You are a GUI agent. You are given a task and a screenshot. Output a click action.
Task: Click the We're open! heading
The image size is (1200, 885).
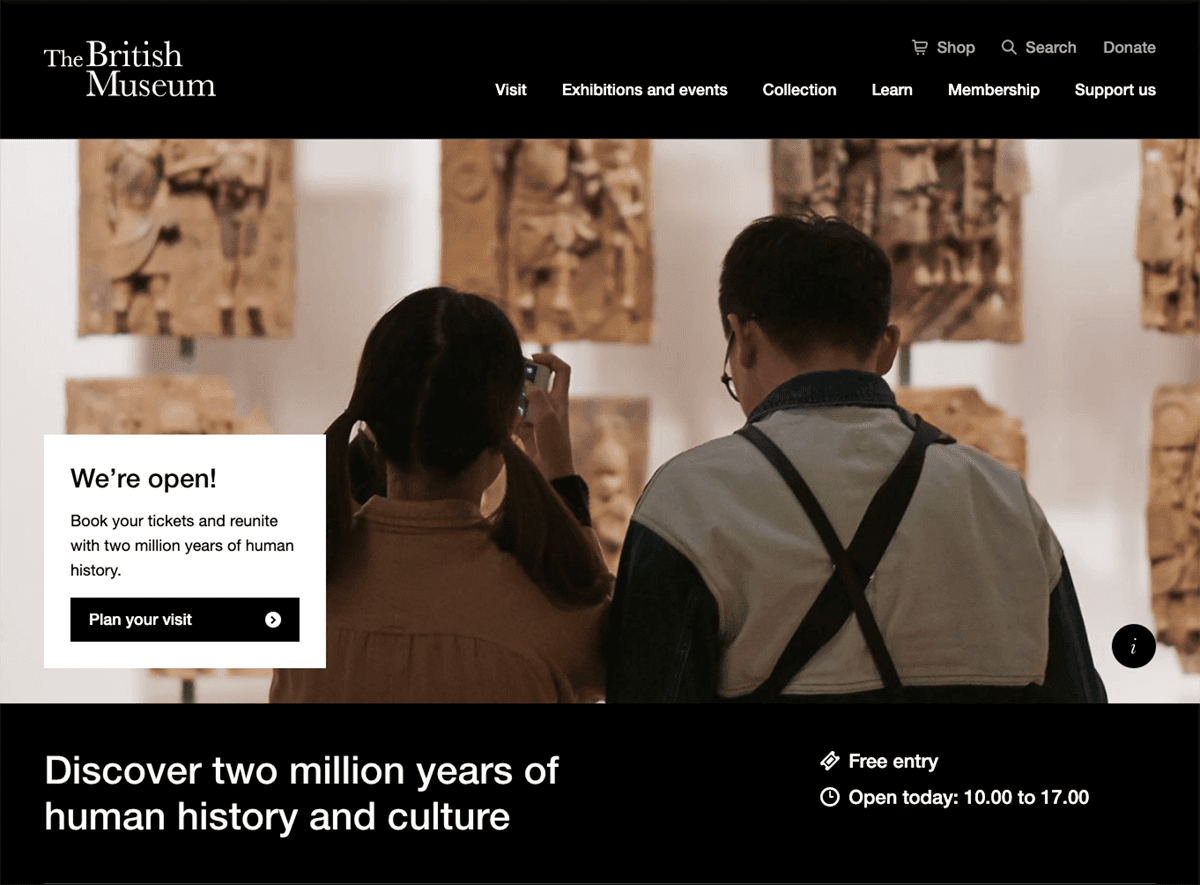(143, 478)
